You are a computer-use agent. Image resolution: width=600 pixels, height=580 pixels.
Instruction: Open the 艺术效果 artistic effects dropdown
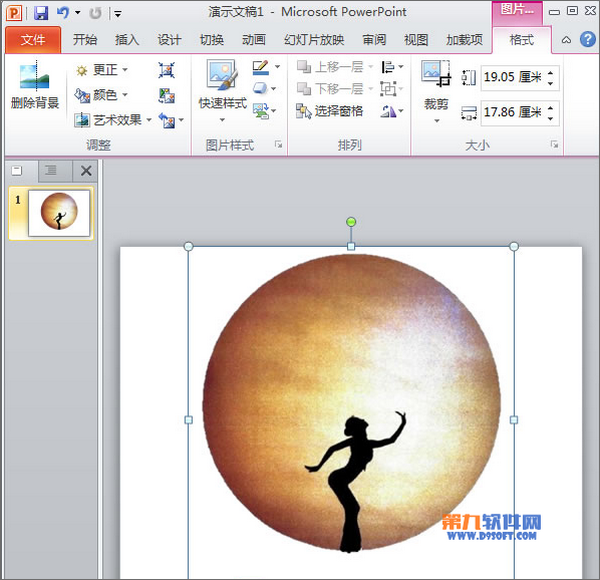(113, 120)
